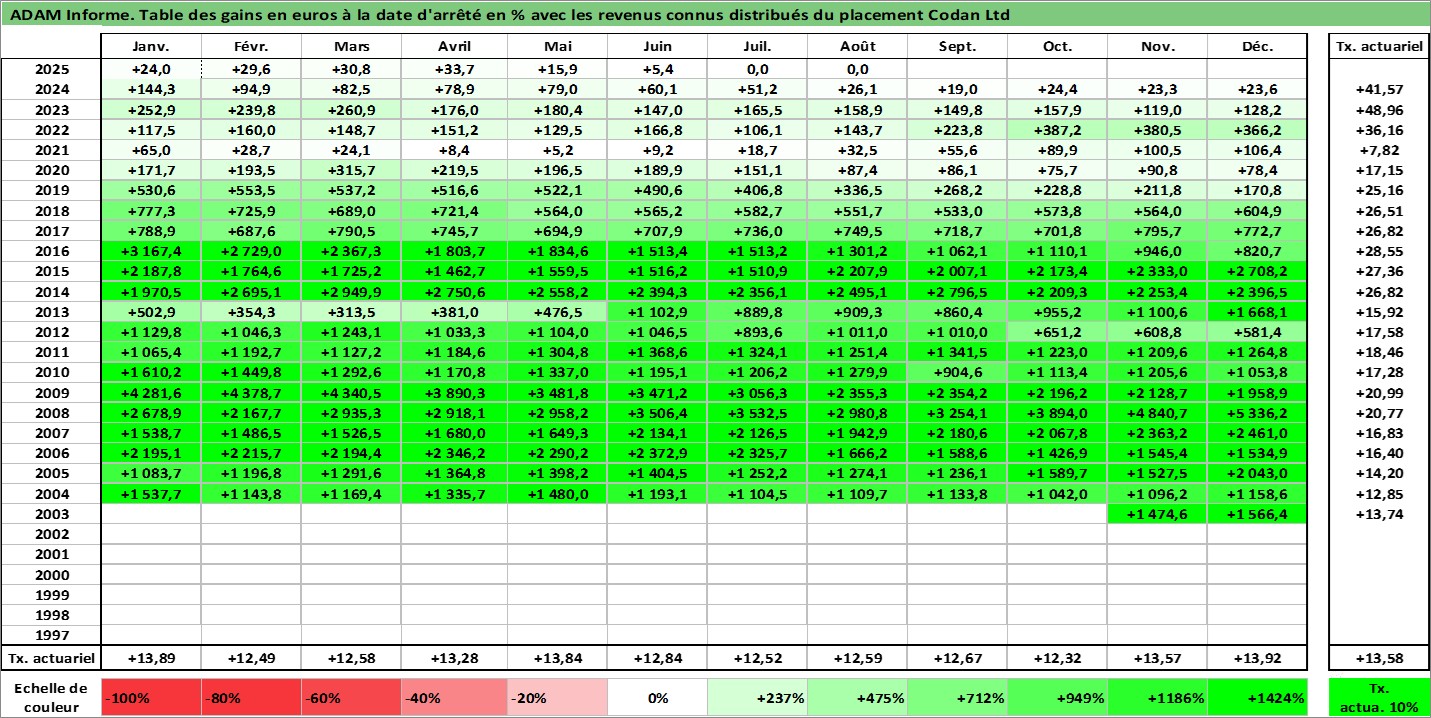Click the +3 167,4 cell in Janv. 2016

pyautogui.click(x=151, y=250)
